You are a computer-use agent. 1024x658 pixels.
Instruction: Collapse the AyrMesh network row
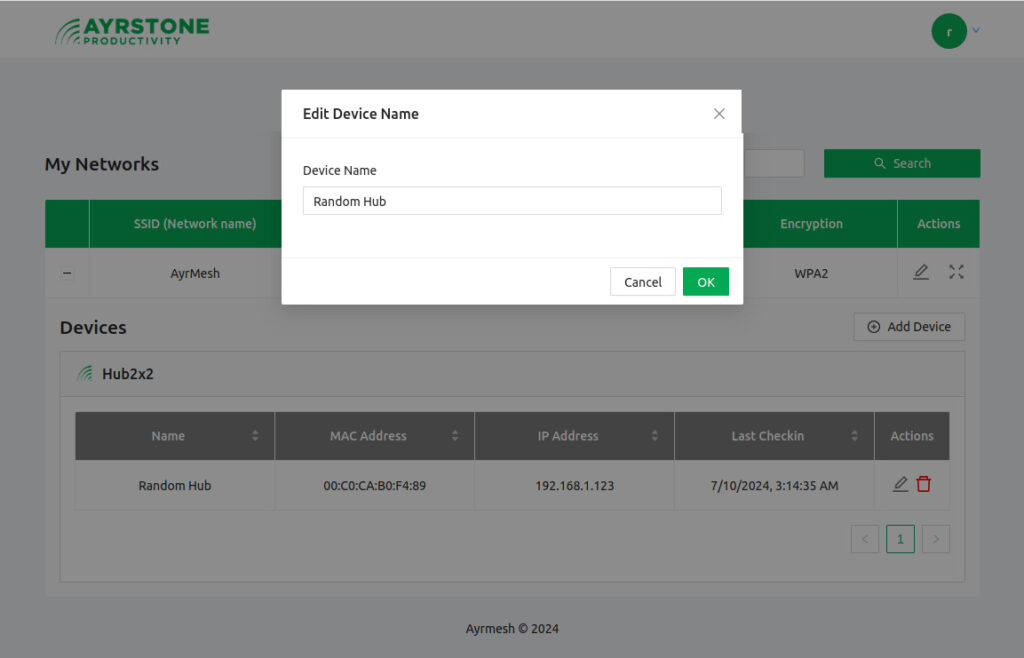click(x=67, y=273)
